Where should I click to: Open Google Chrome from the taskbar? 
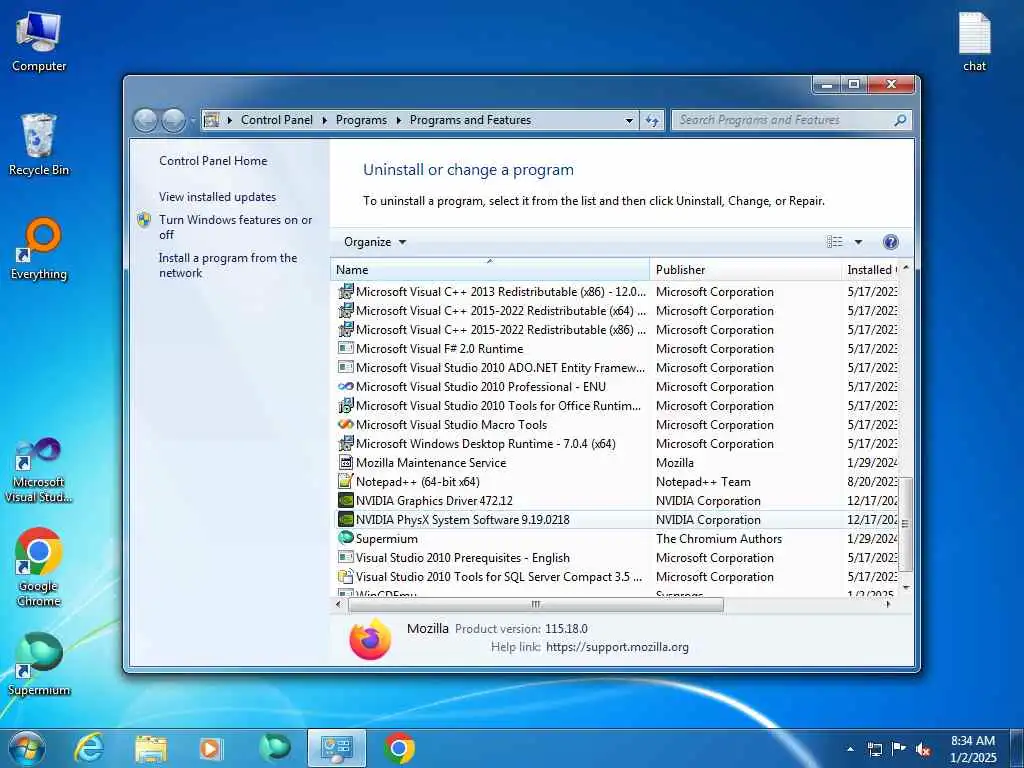coord(399,748)
